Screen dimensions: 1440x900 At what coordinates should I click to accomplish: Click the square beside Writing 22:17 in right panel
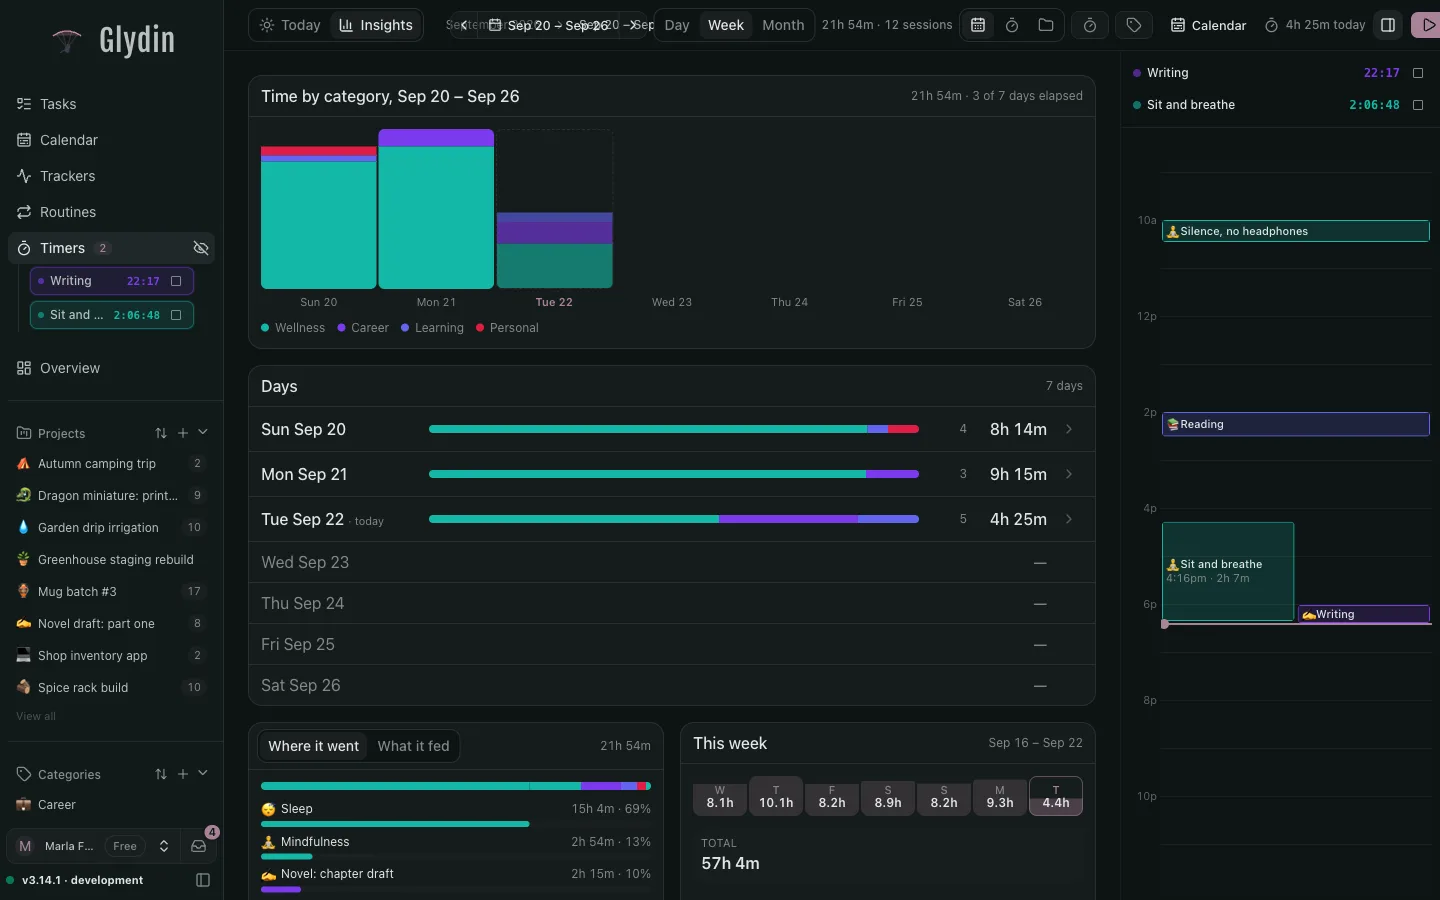(1418, 73)
